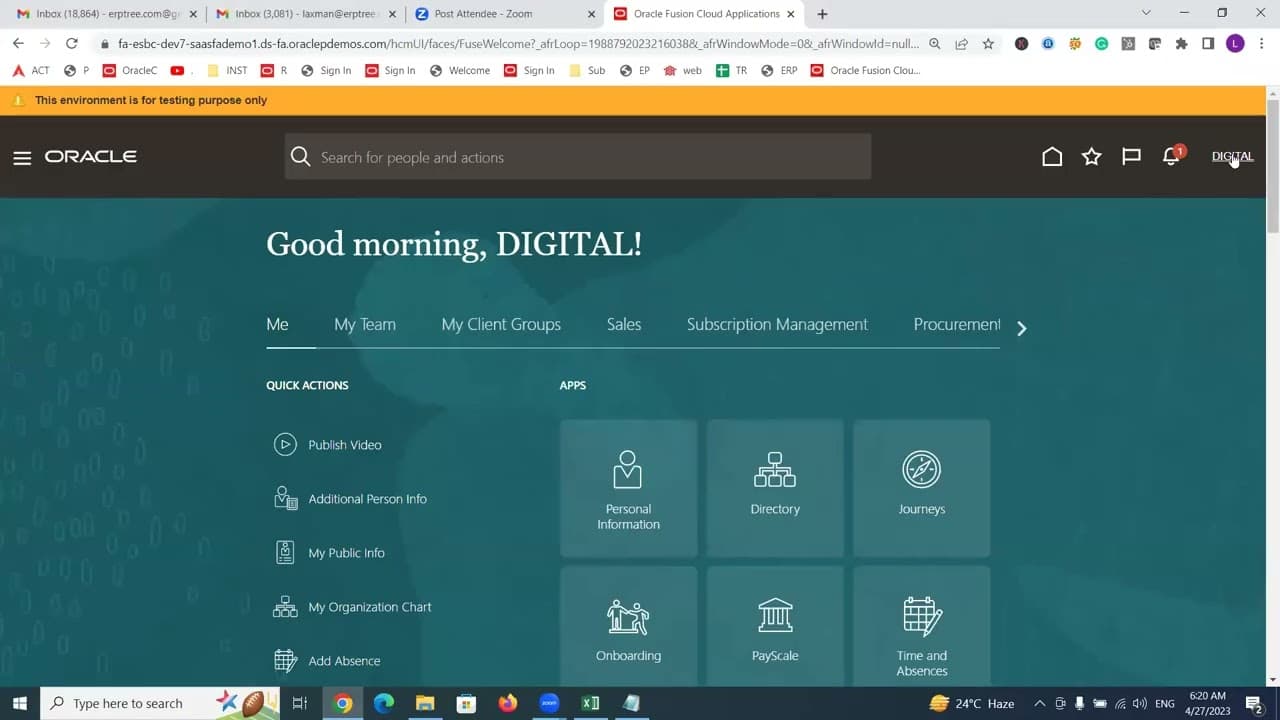Switch to the My Team tab
This screenshot has height=720, width=1280.
click(x=365, y=325)
